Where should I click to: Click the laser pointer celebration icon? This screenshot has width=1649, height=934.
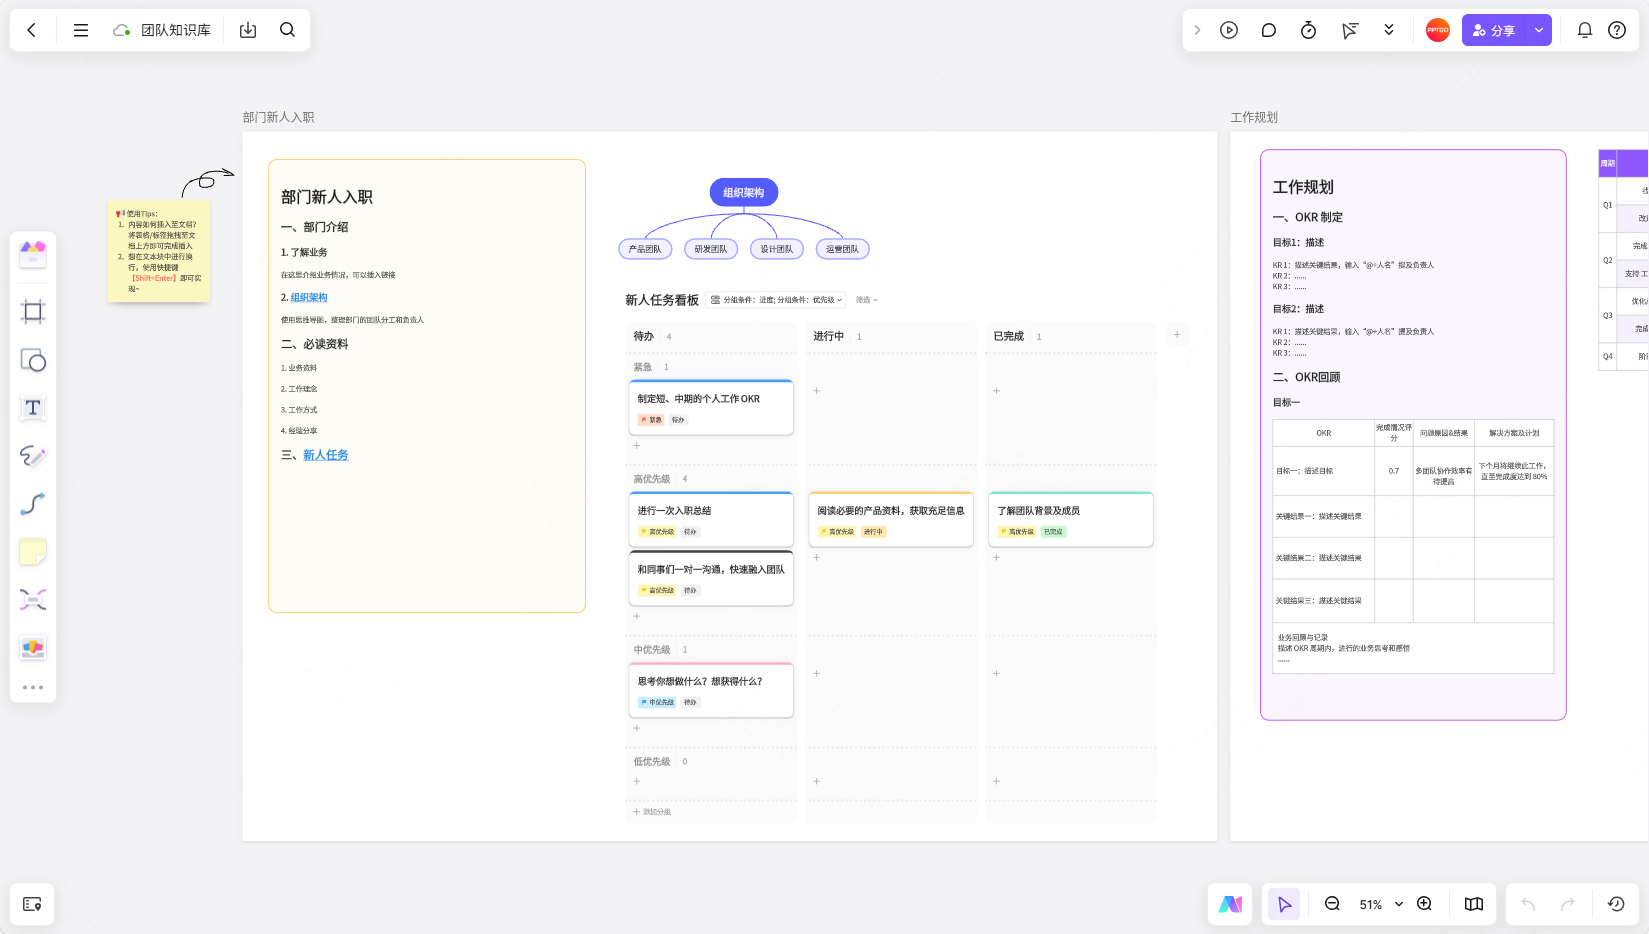click(1349, 30)
